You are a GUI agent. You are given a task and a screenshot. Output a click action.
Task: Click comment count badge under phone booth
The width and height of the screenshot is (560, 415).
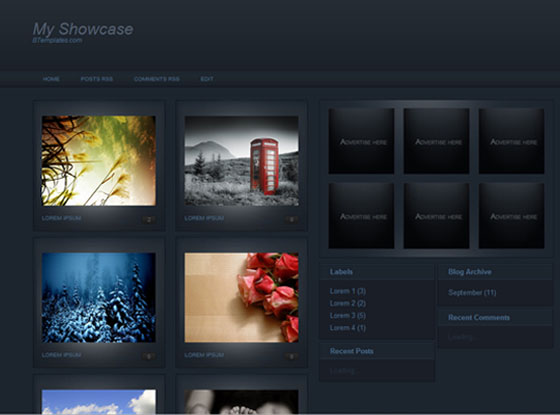click(x=291, y=219)
